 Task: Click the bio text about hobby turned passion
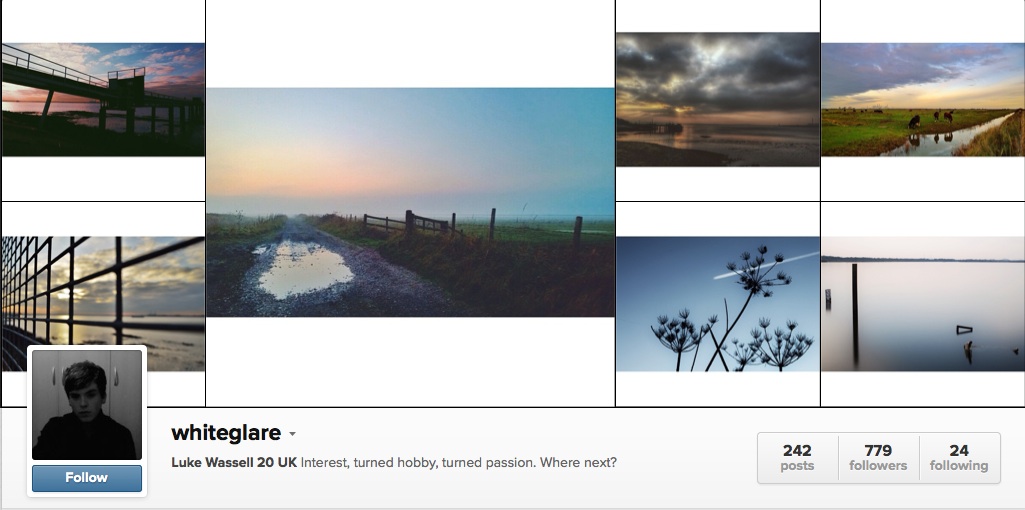pos(458,462)
